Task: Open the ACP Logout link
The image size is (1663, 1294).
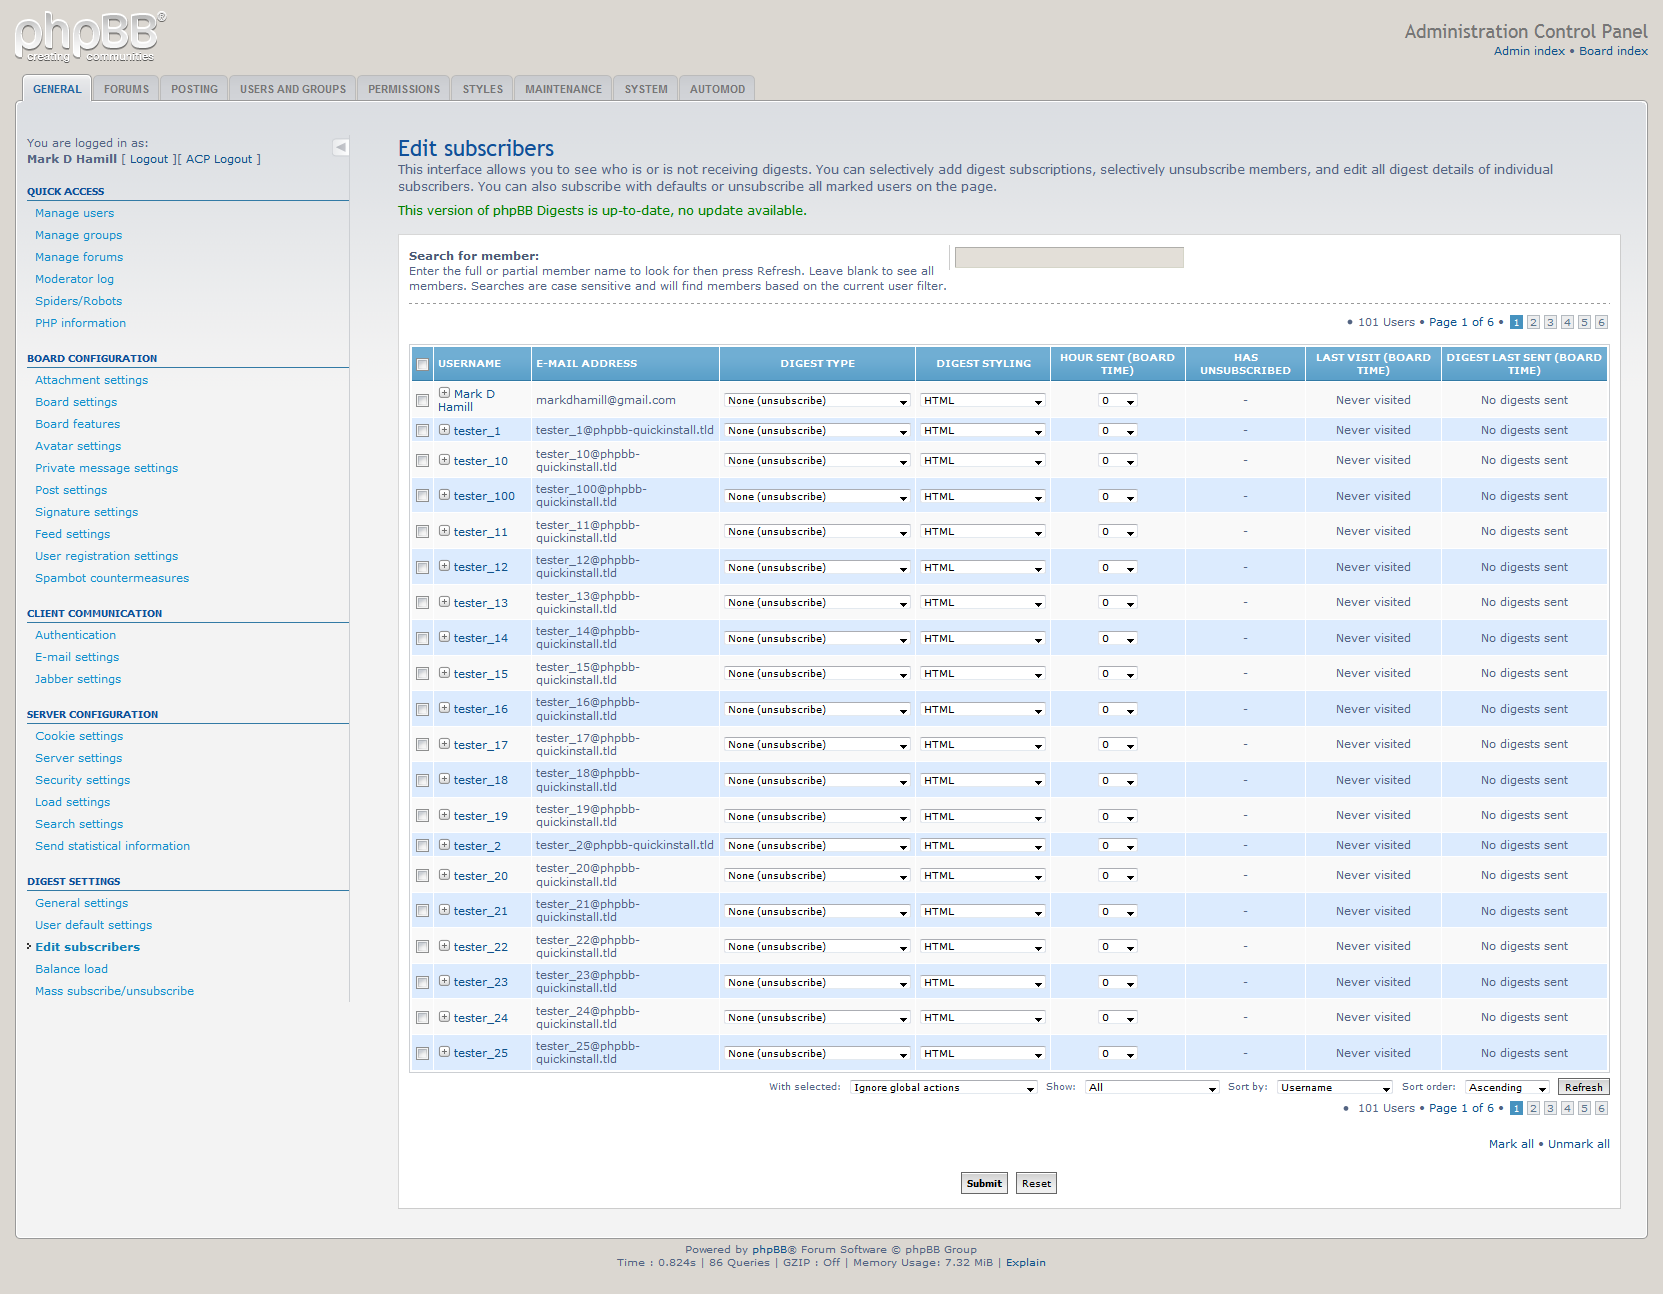Action: pyautogui.click(x=219, y=159)
